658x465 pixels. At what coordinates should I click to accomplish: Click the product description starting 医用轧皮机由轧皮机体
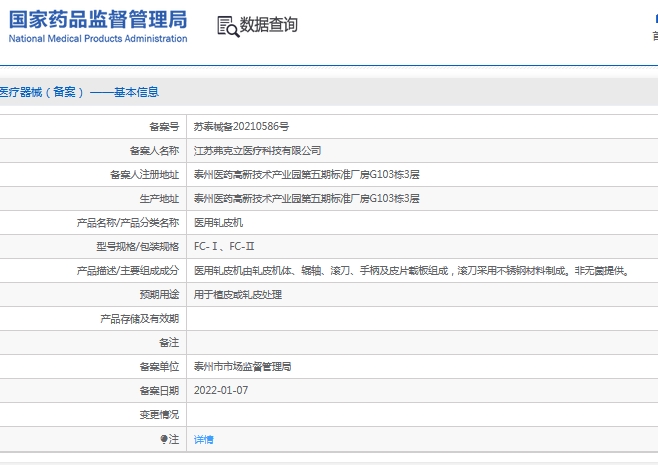[x=412, y=271]
